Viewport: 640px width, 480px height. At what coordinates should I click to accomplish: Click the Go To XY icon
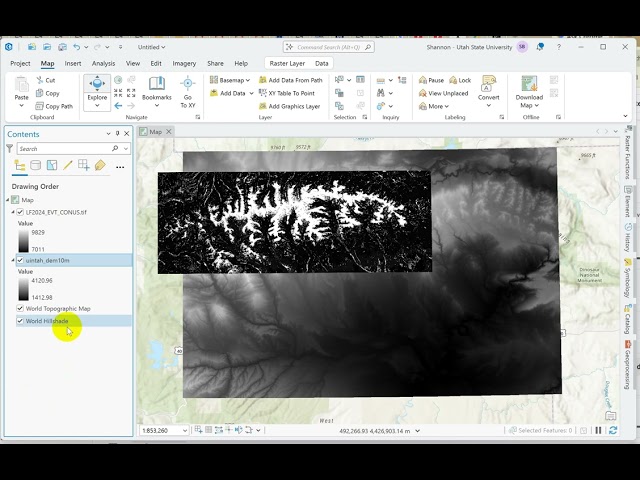coord(188,84)
